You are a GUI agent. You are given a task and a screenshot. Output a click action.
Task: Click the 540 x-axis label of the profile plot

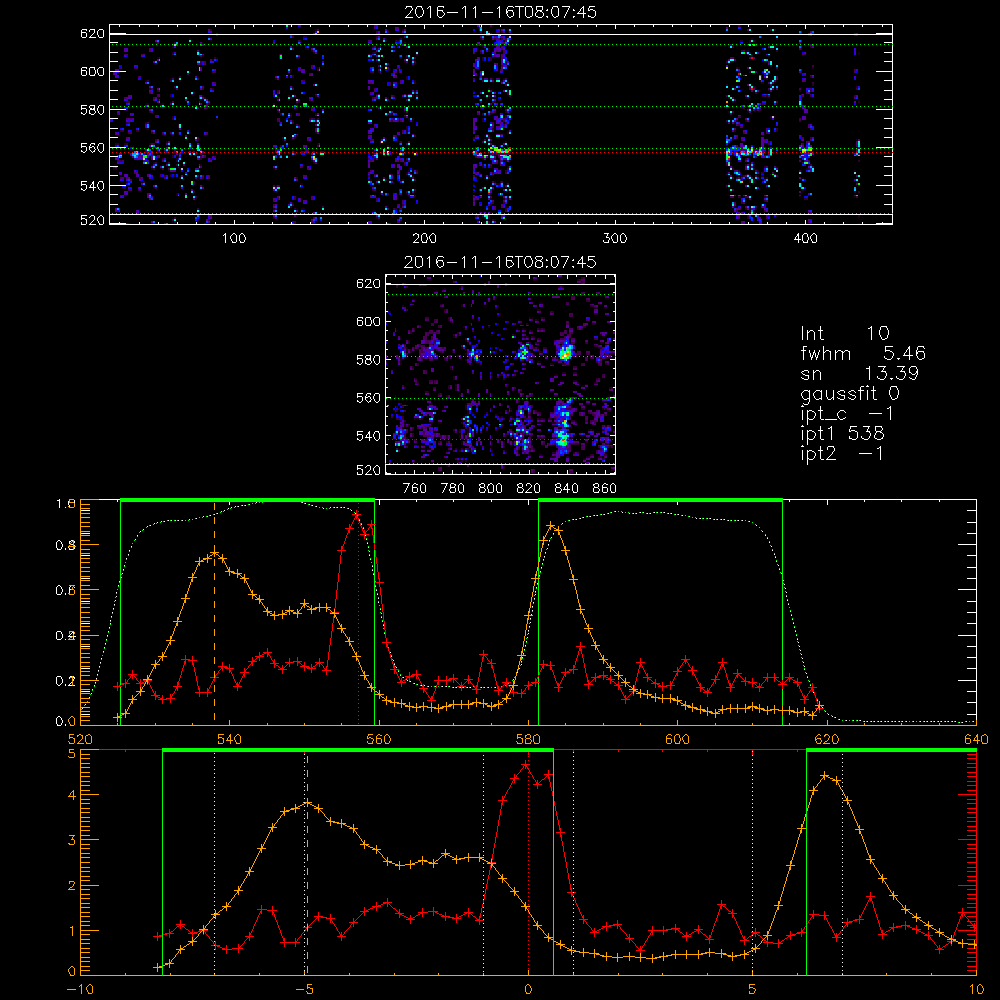pyautogui.click(x=230, y=739)
